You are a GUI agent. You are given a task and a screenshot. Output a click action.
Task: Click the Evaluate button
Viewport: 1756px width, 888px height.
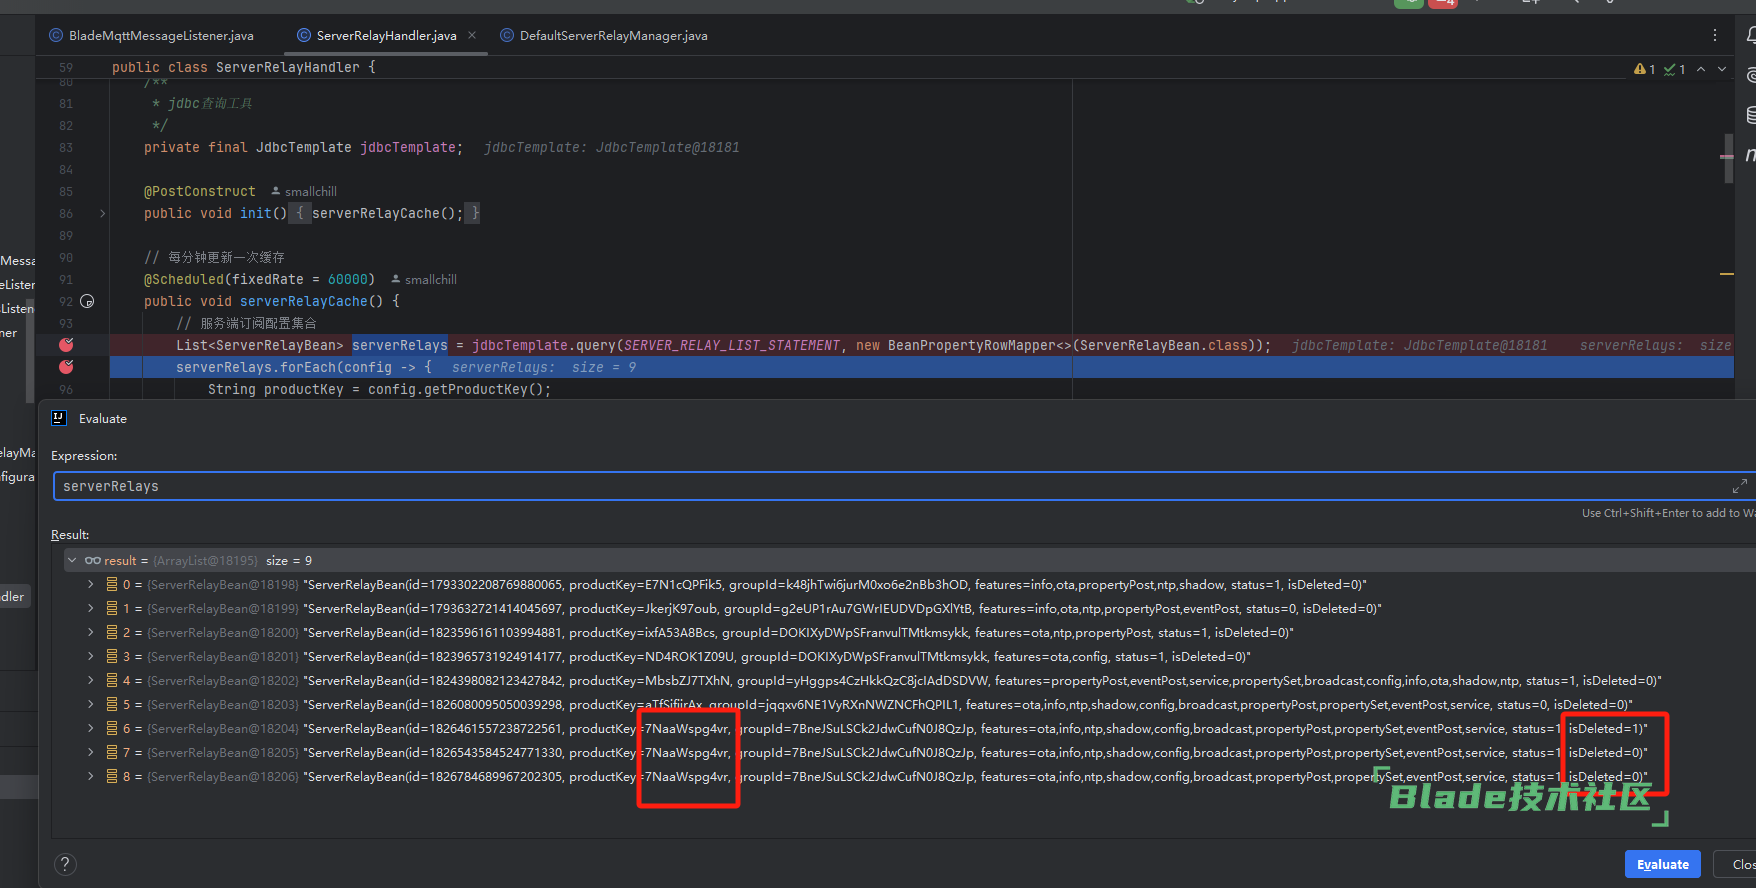pyautogui.click(x=1663, y=864)
